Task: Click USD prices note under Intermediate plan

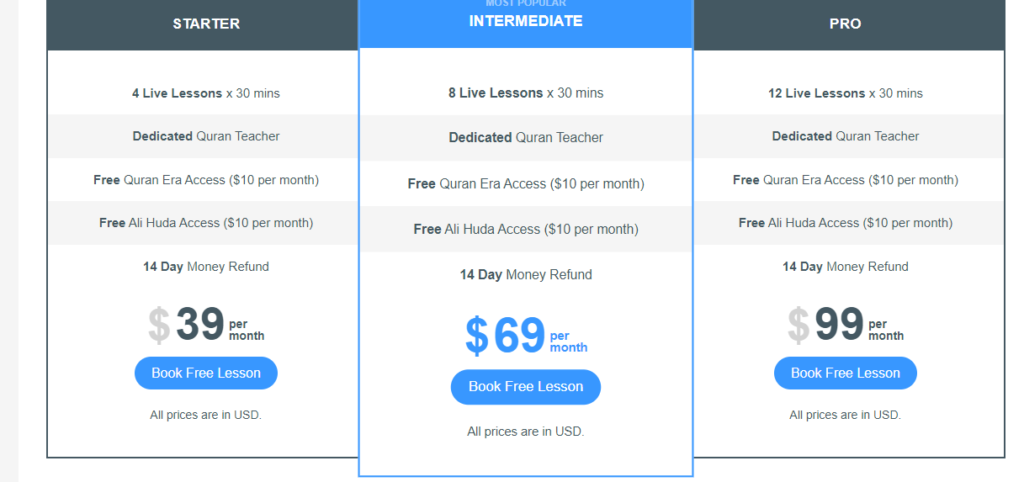Action: click(x=525, y=432)
